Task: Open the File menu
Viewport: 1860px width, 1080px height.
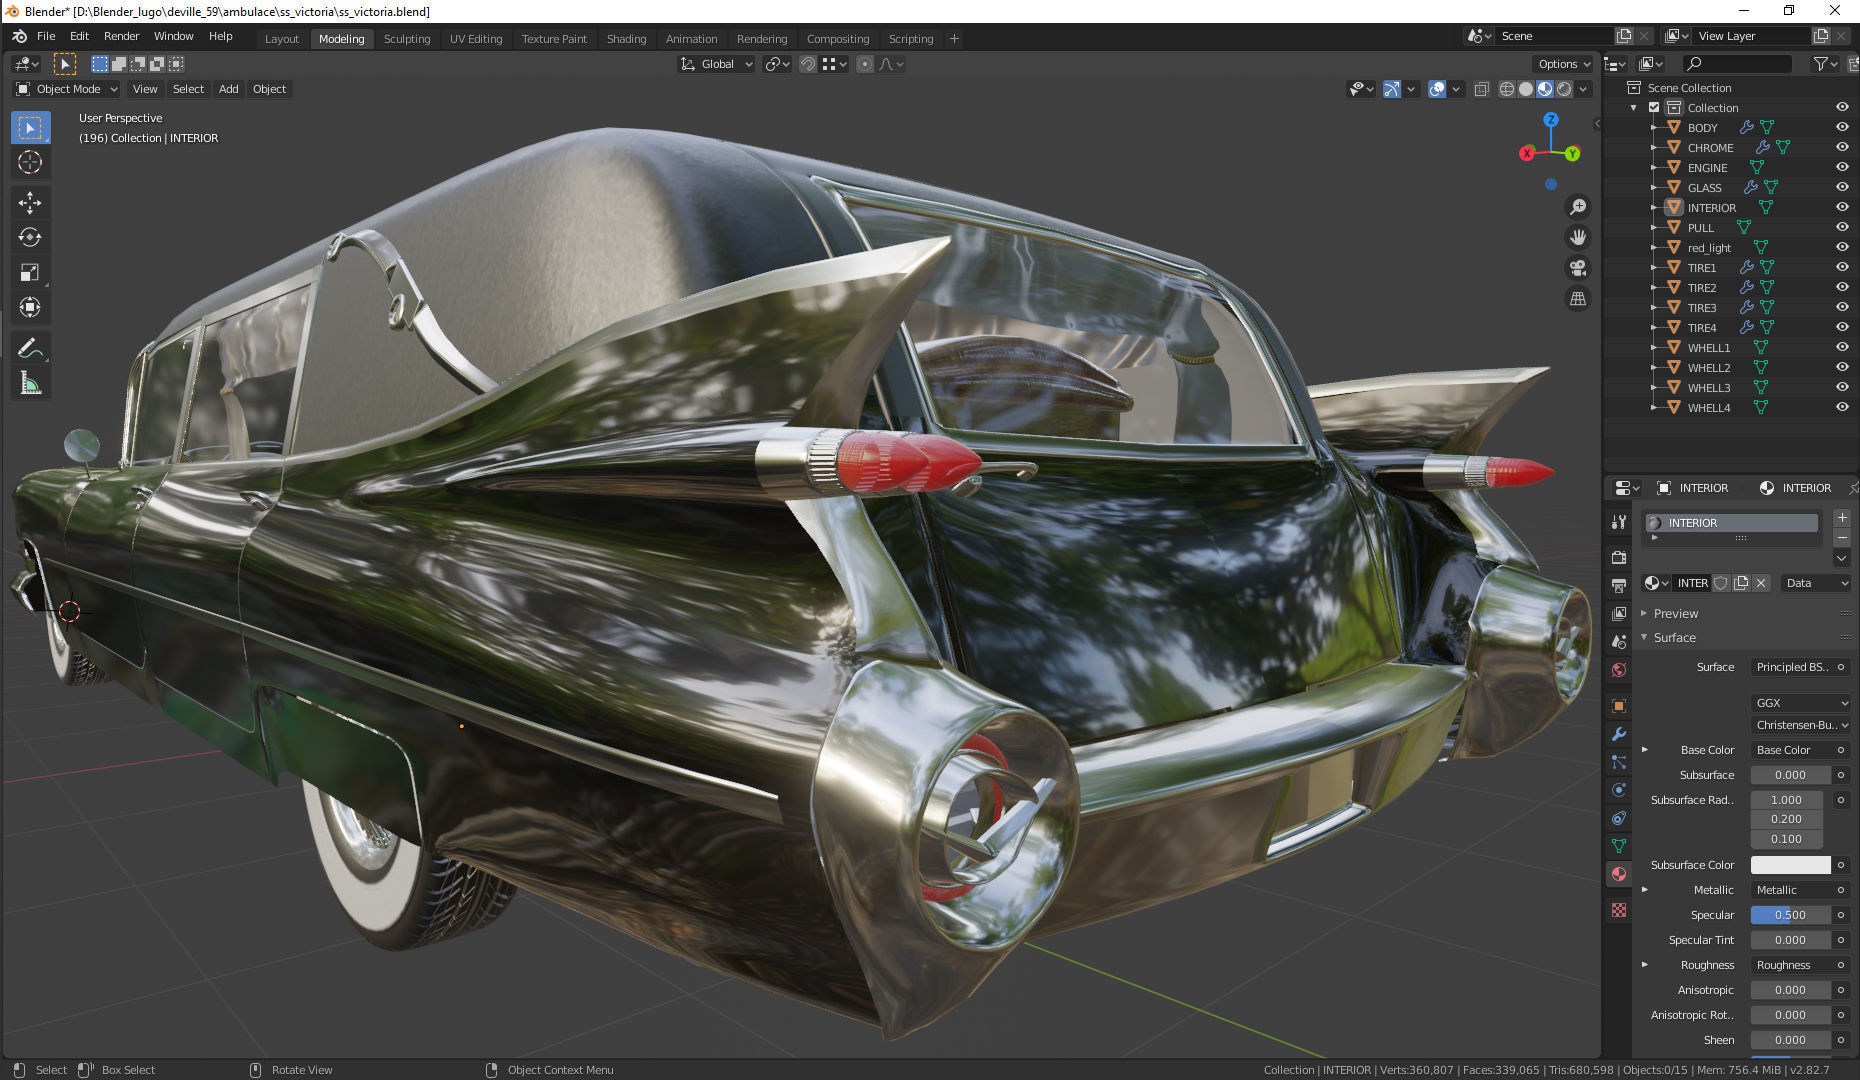Action: (46, 36)
